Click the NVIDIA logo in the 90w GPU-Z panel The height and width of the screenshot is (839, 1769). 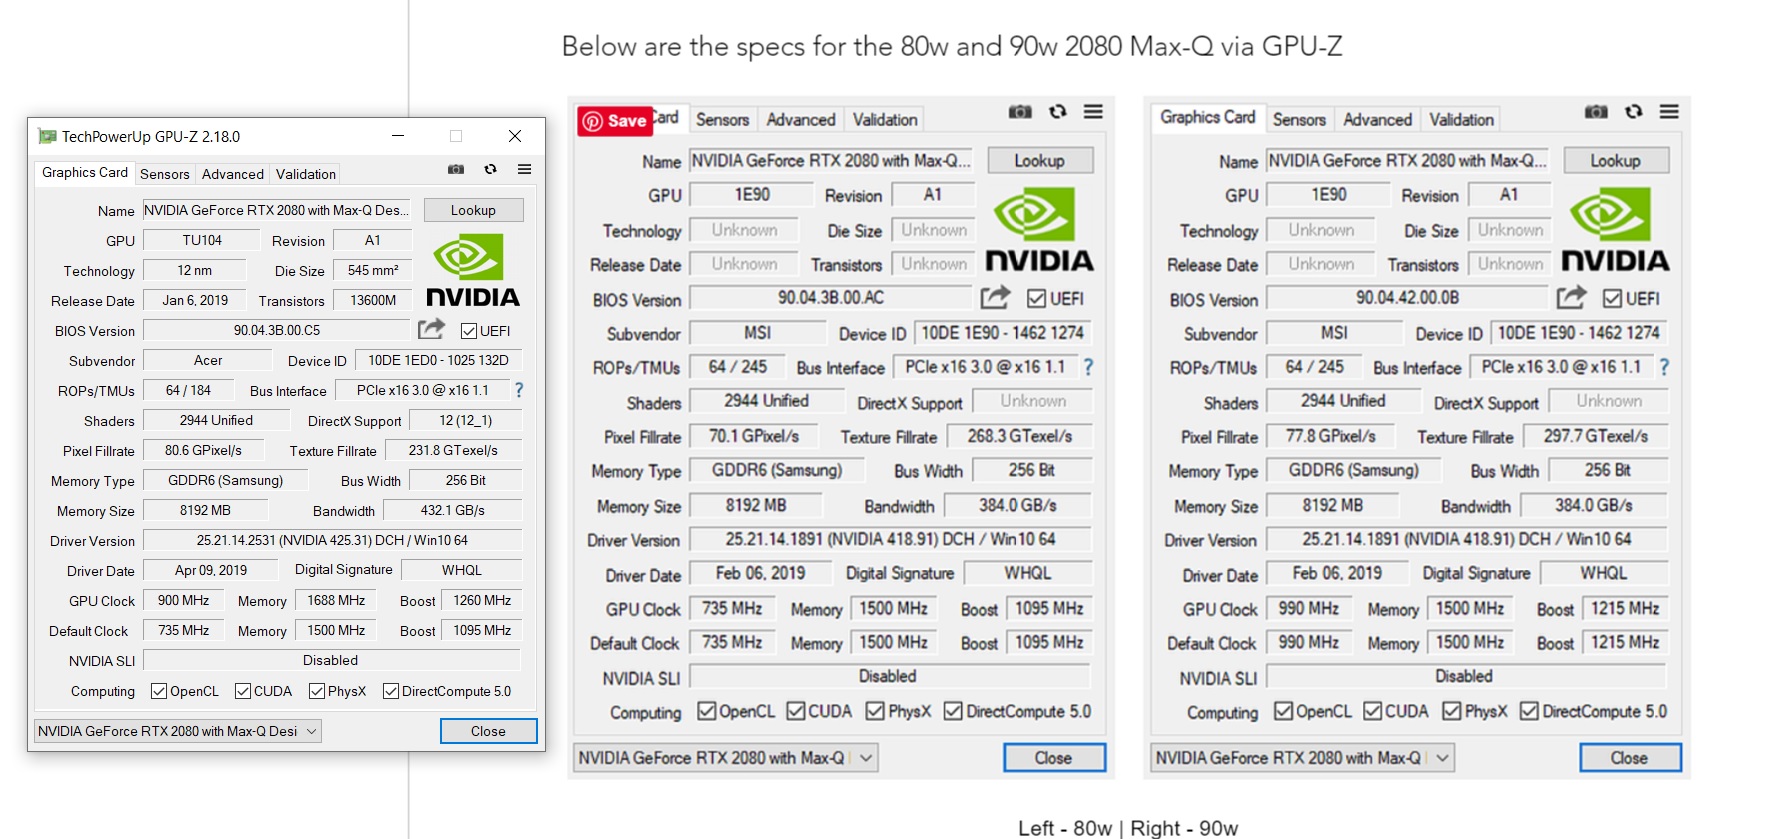[x=1616, y=230]
